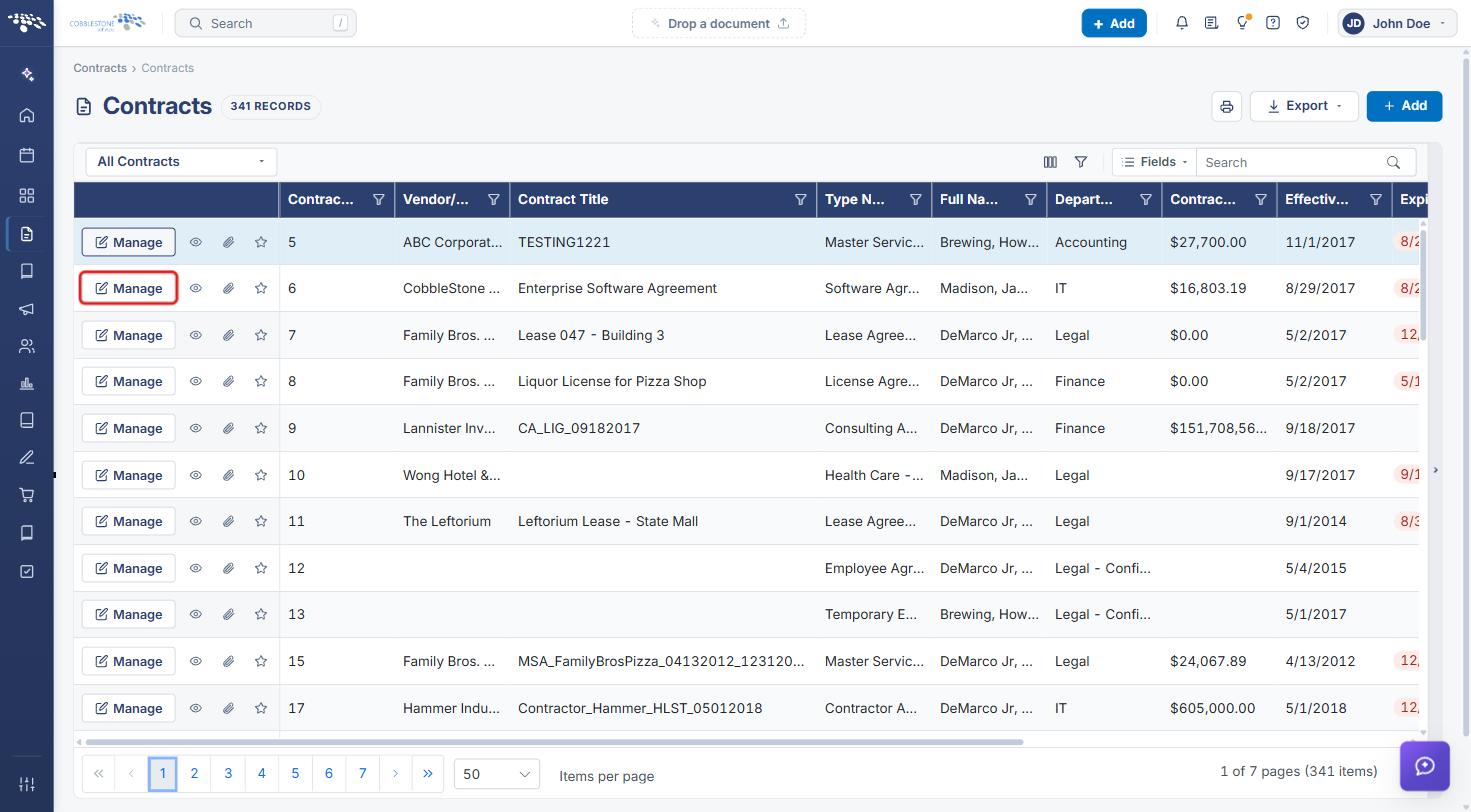Click the horizontal table scrollbar
This screenshot has width=1471, height=812.
(555, 742)
